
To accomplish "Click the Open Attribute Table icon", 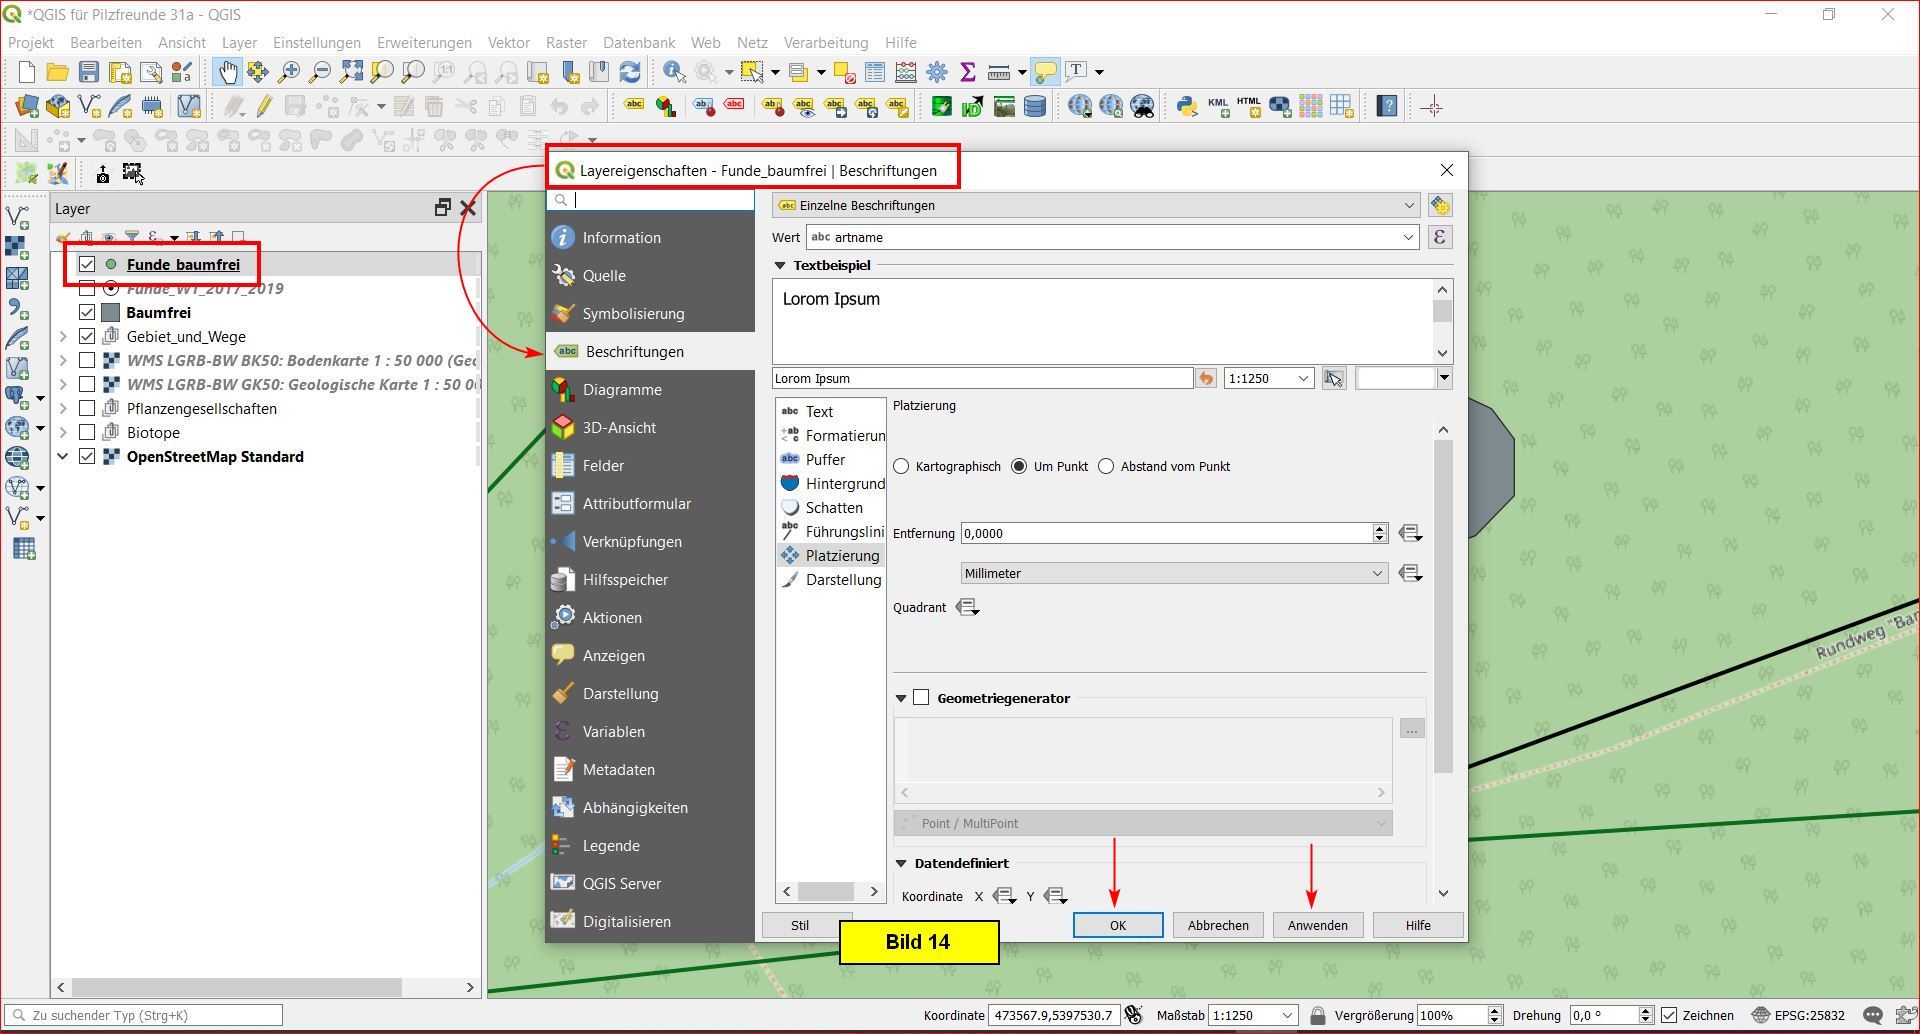I will click(875, 72).
